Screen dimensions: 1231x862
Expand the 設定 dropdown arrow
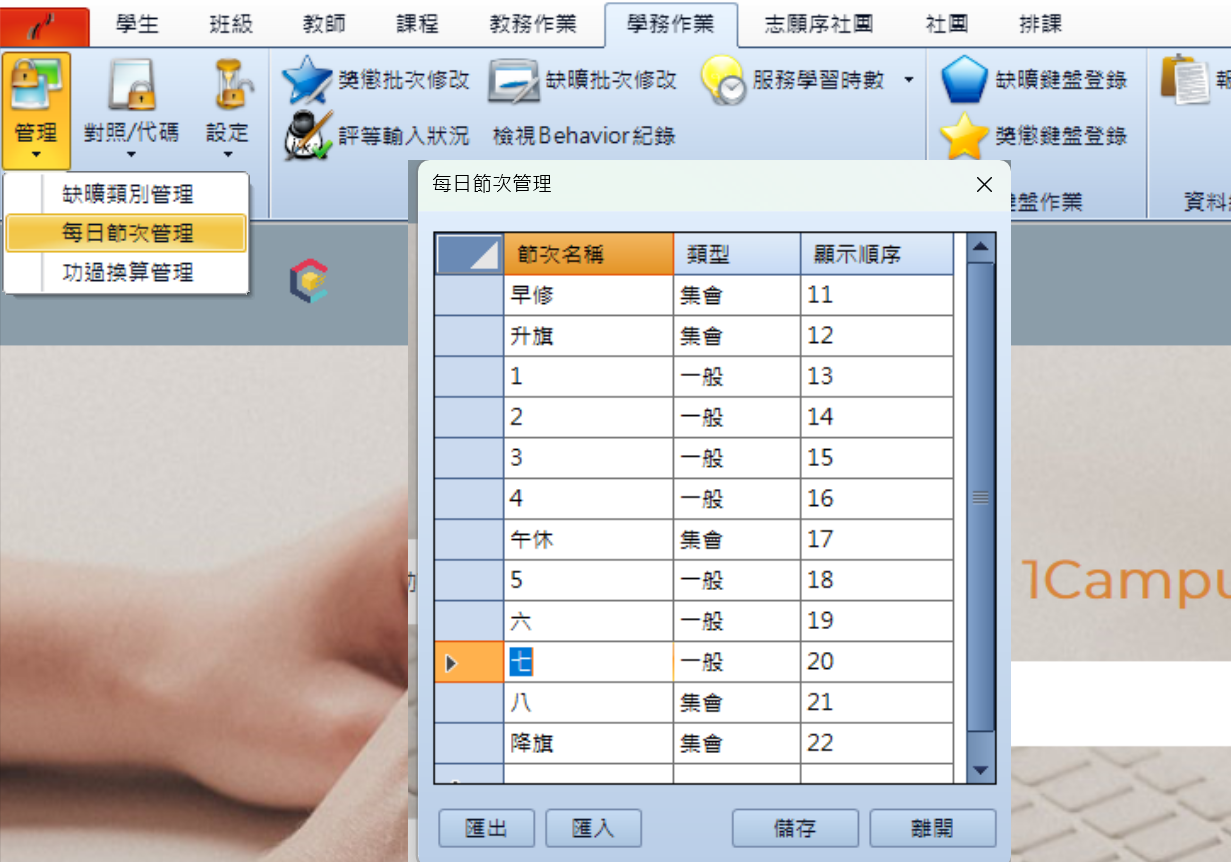pos(227,154)
